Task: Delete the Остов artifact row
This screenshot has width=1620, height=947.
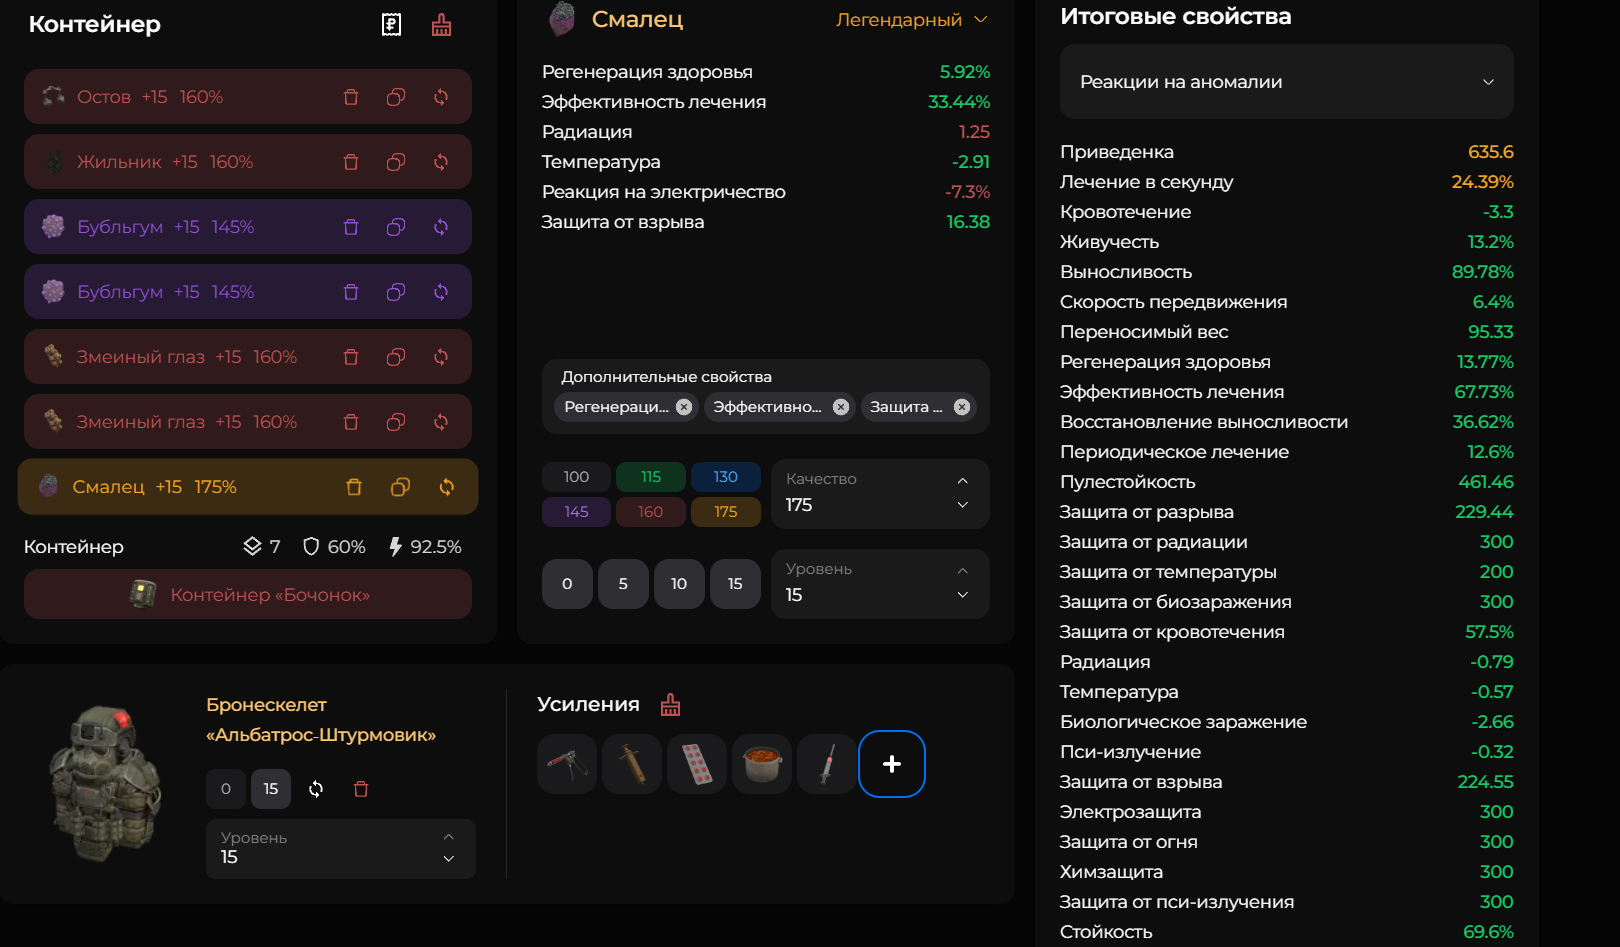Action: pos(351,97)
